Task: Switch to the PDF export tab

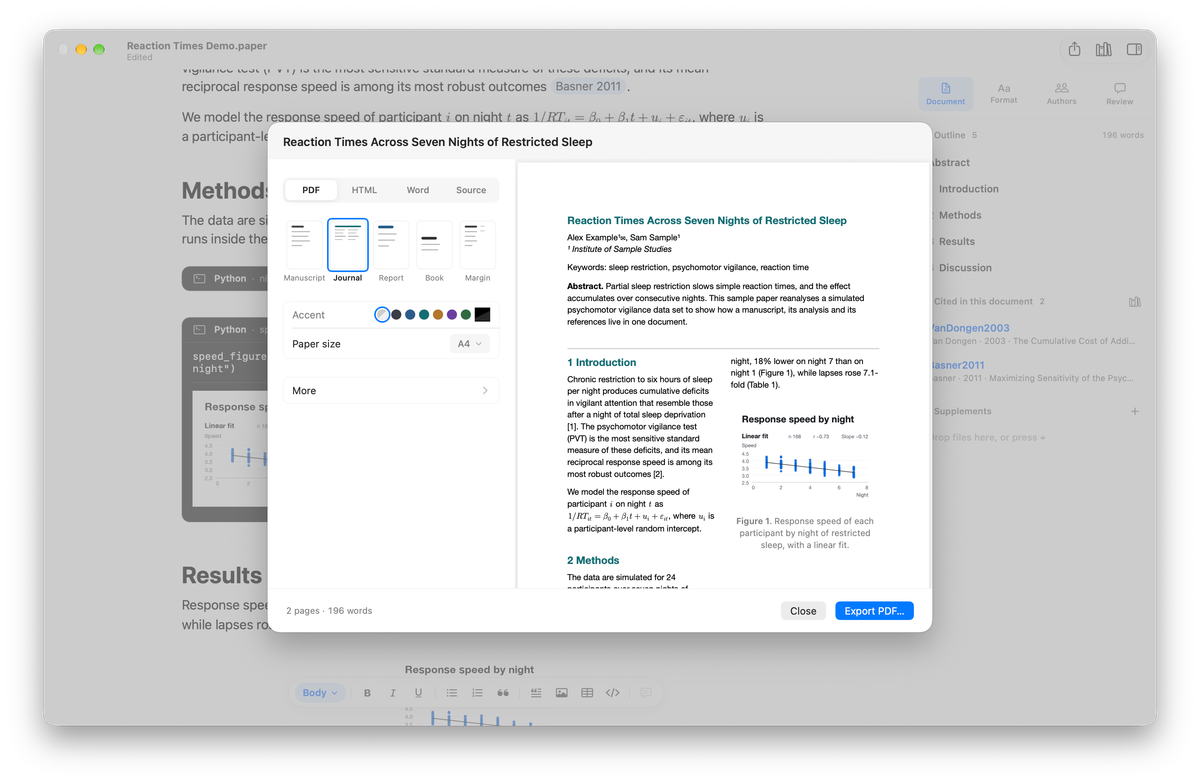Action: pyautogui.click(x=311, y=190)
